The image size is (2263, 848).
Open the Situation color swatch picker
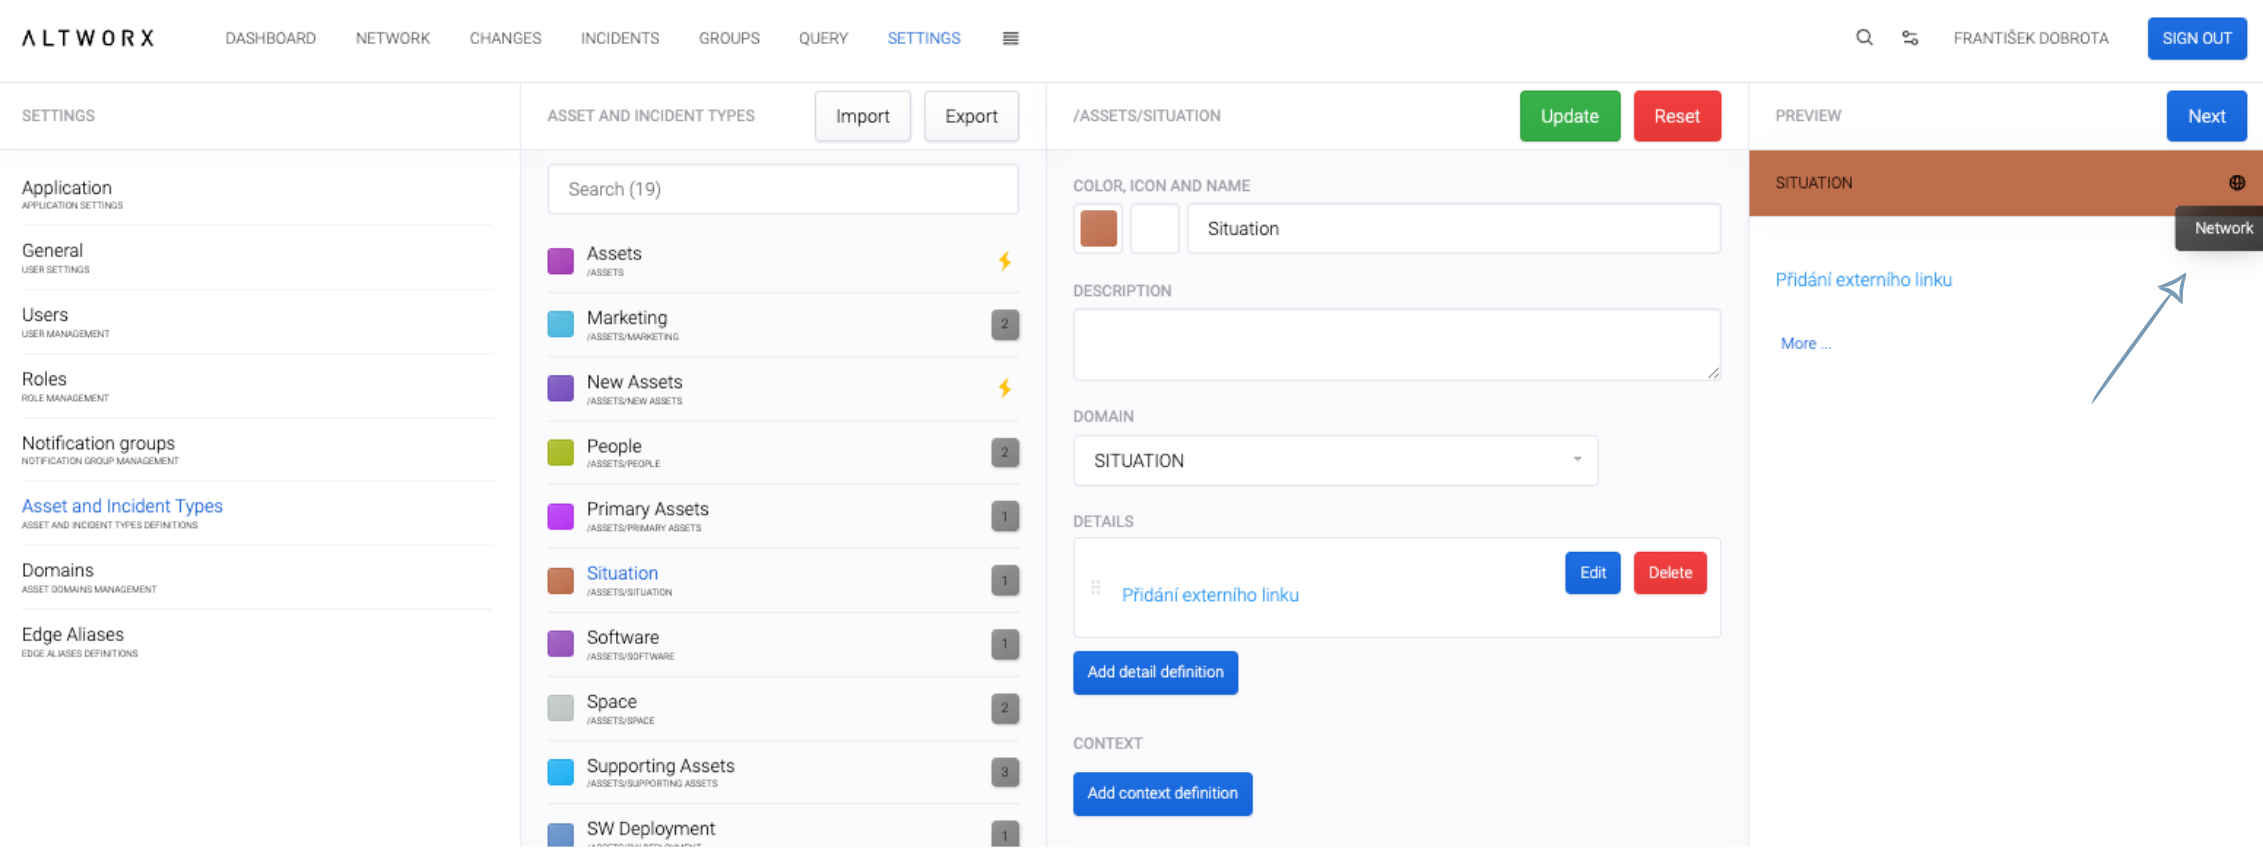pyautogui.click(x=1098, y=229)
